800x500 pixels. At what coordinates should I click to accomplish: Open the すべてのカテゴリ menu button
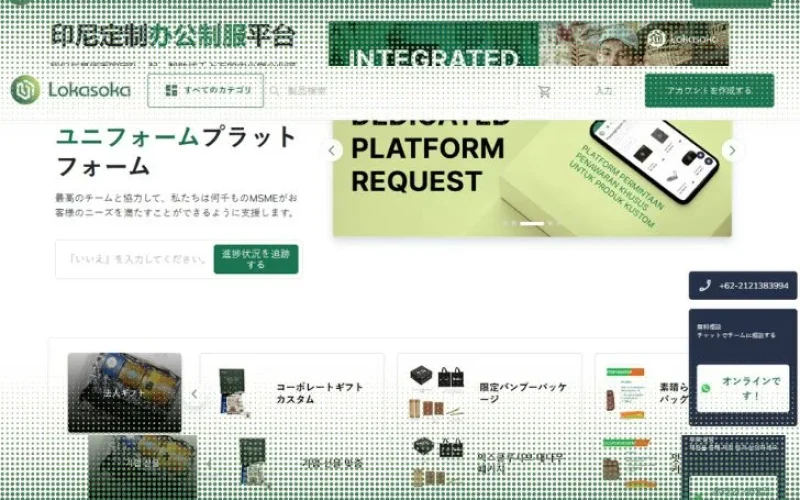pyautogui.click(x=206, y=90)
